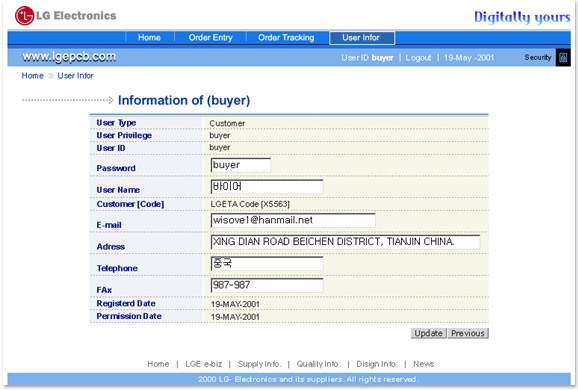Open the Quality Info. footer link

click(x=319, y=364)
